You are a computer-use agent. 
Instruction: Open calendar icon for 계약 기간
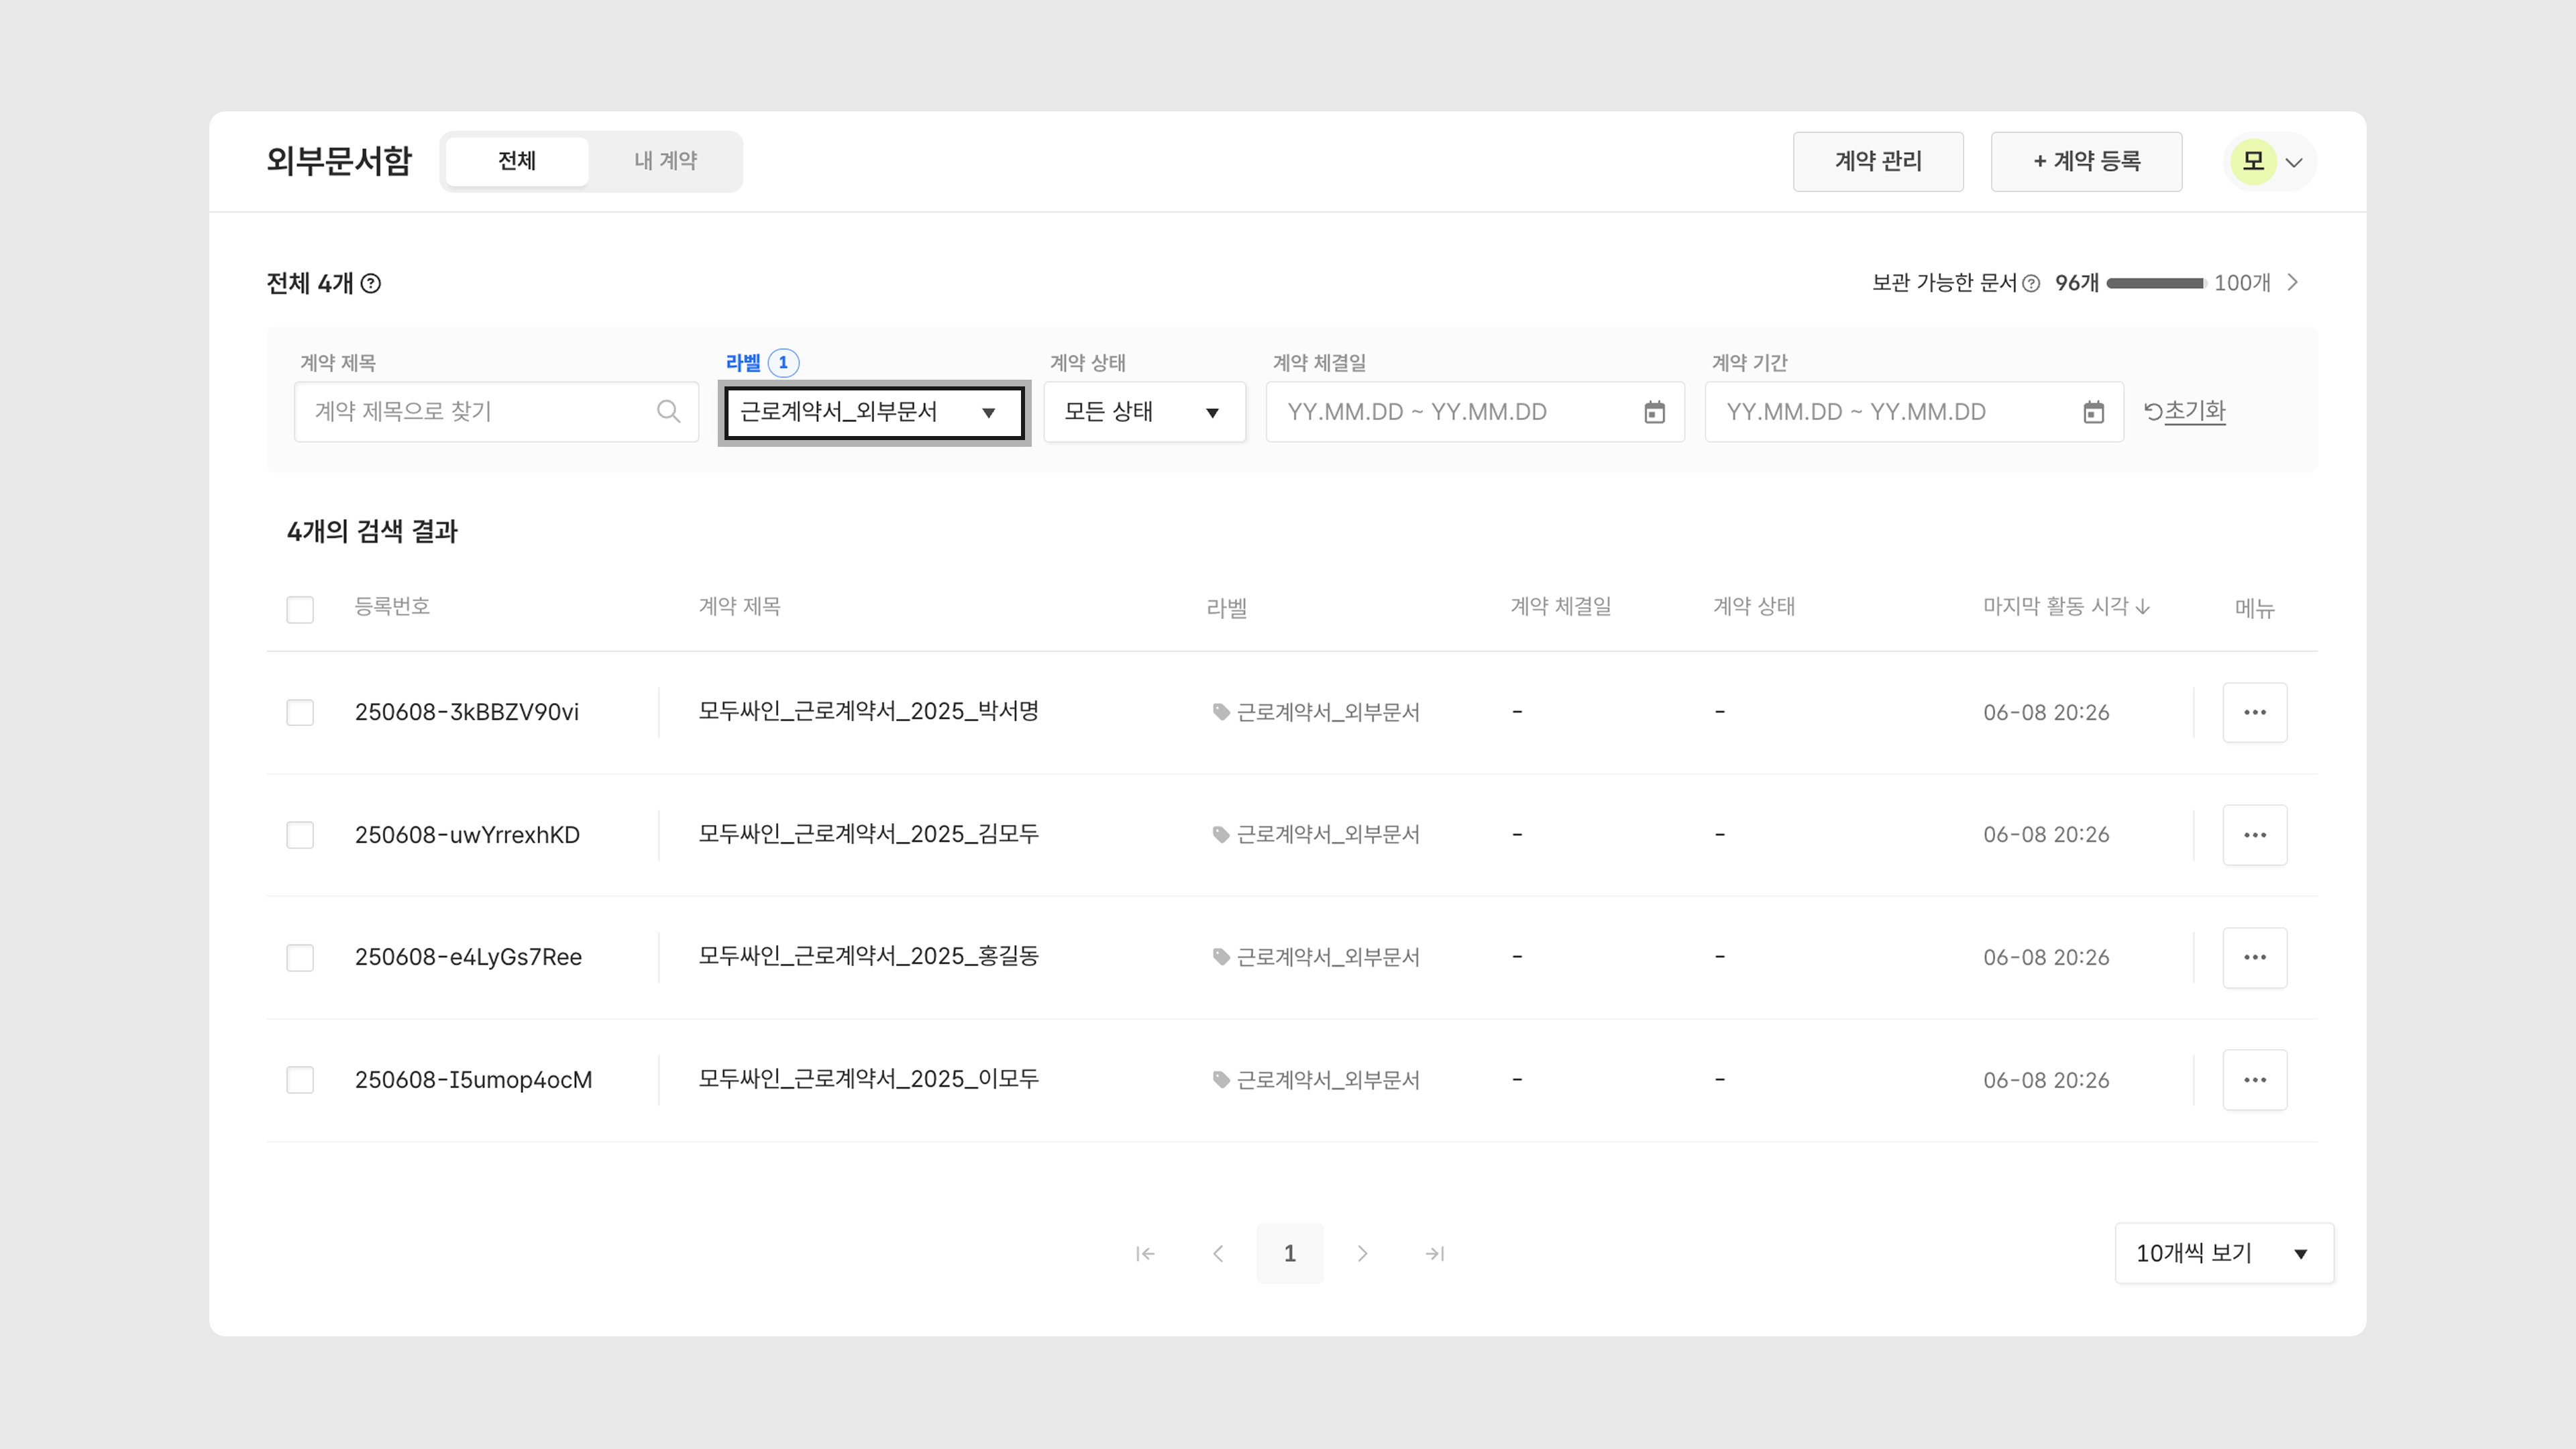coord(2093,412)
